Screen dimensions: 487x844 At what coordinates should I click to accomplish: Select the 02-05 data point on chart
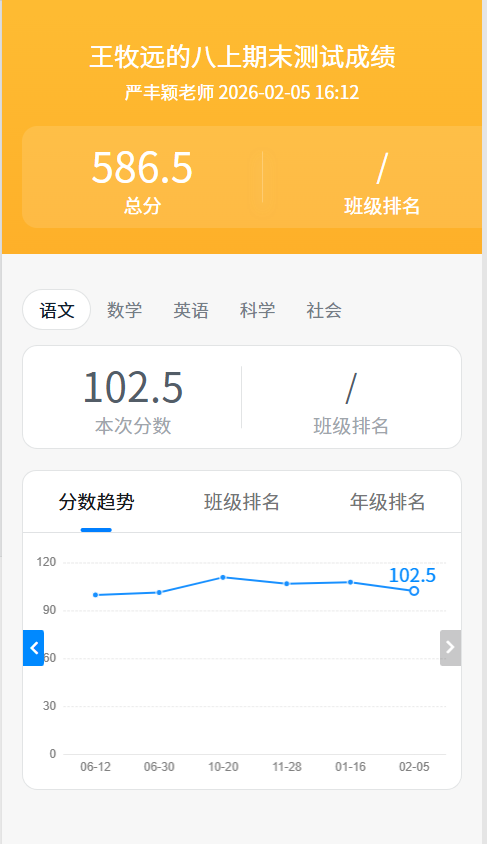click(x=414, y=591)
